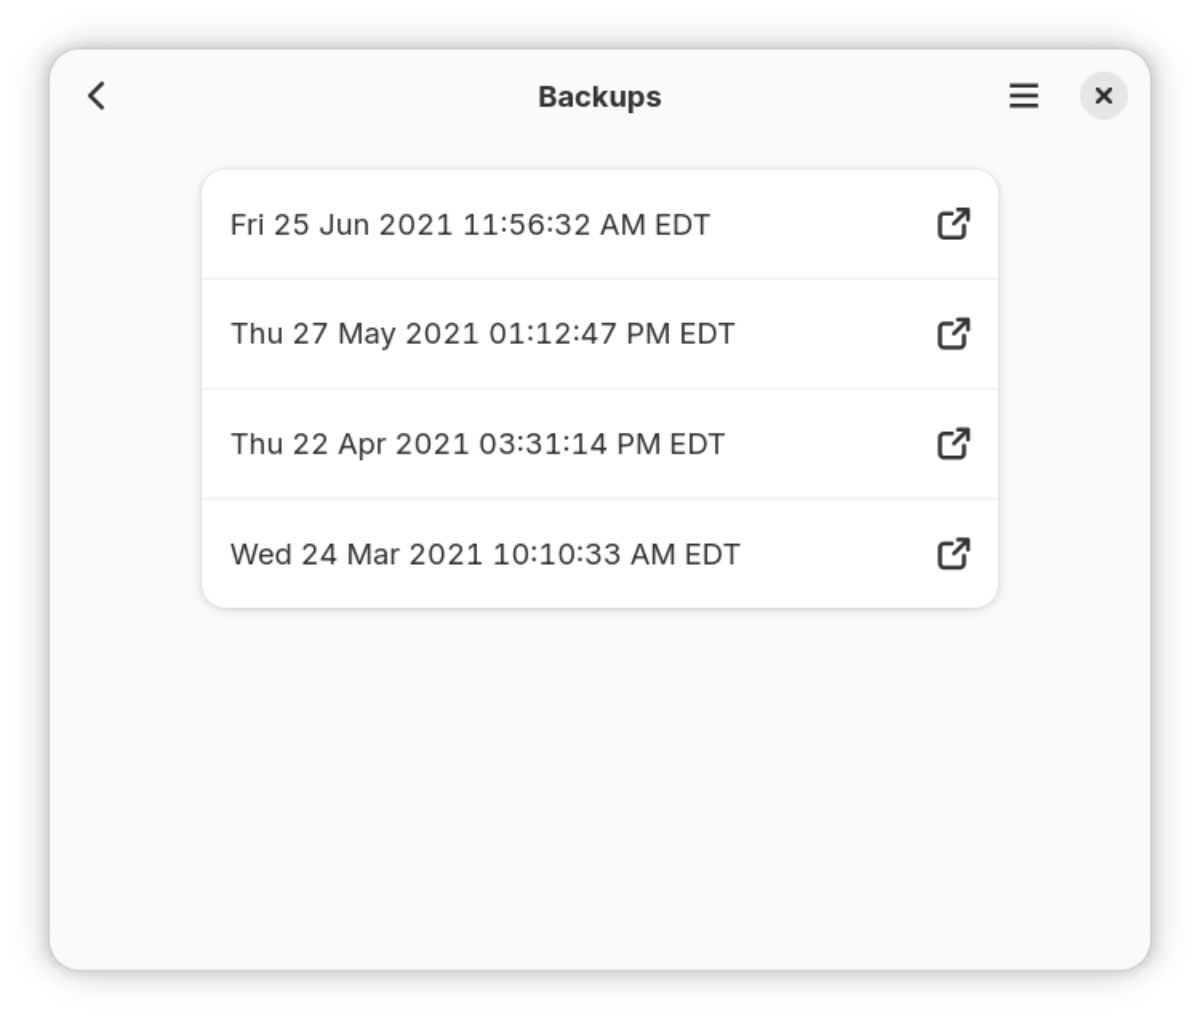Click empty area below the backup list
Image resolution: width=1200 pixels, height=1020 pixels.
point(600,780)
